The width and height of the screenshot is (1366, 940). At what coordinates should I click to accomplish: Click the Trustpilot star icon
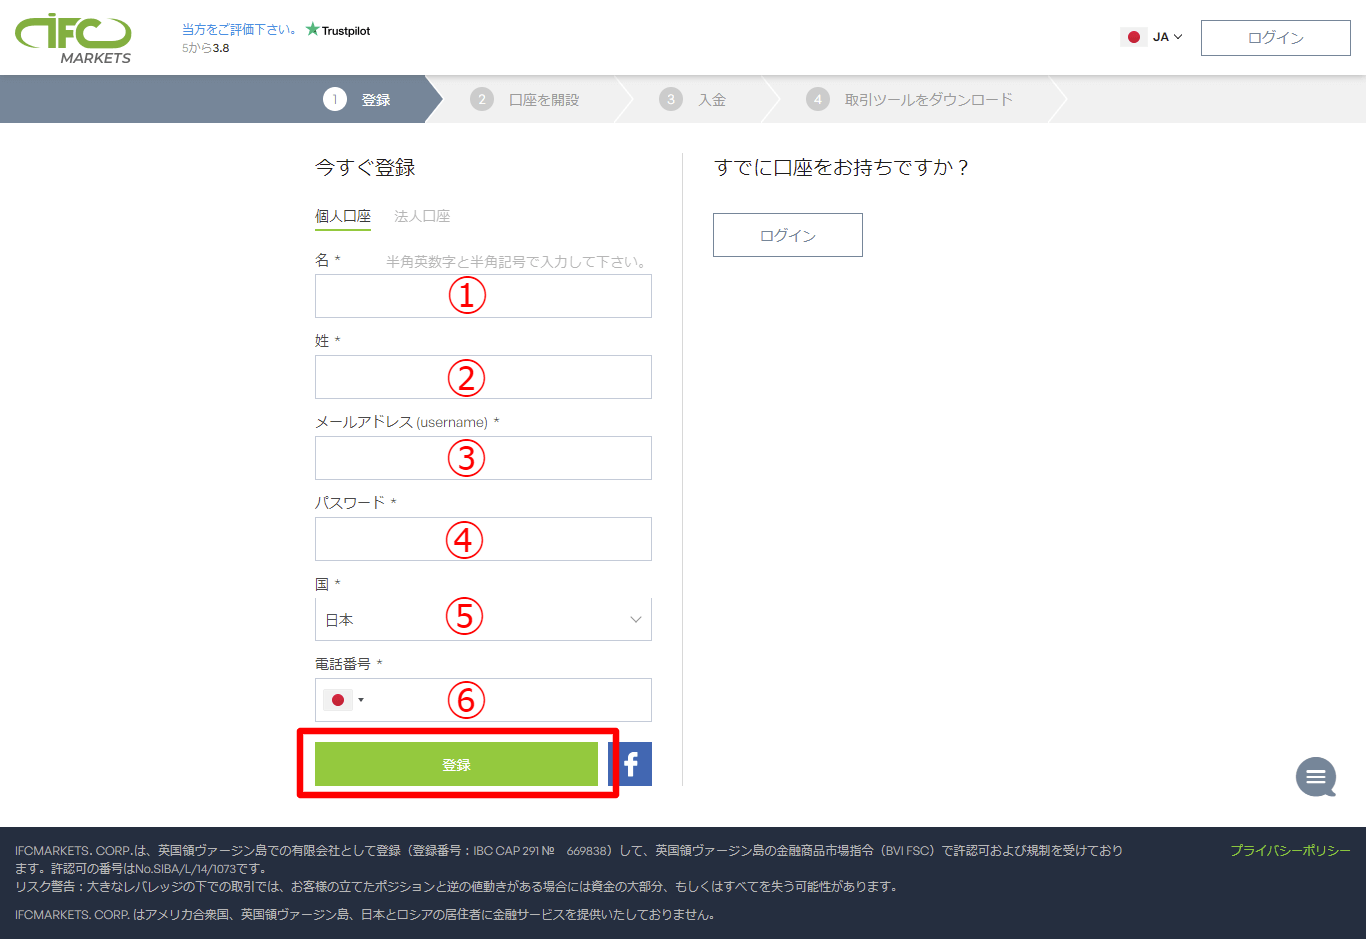(311, 30)
